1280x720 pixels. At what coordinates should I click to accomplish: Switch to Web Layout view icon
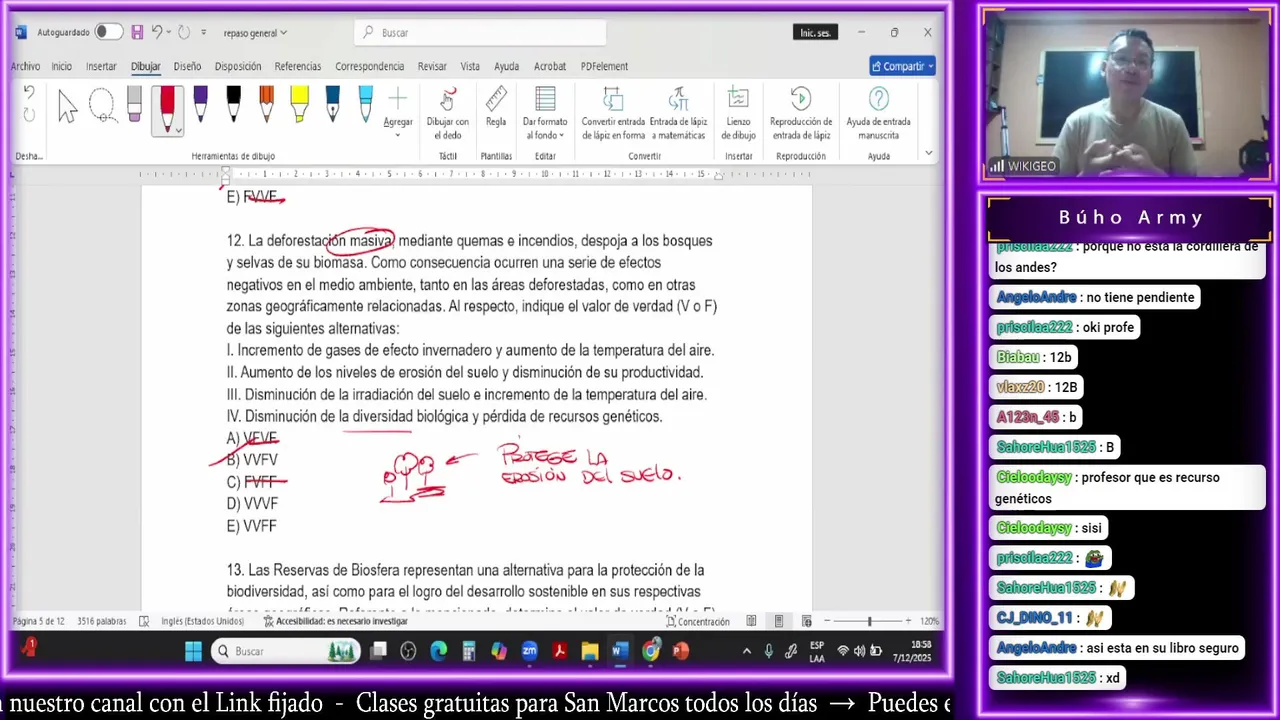(x=806, y=621)
